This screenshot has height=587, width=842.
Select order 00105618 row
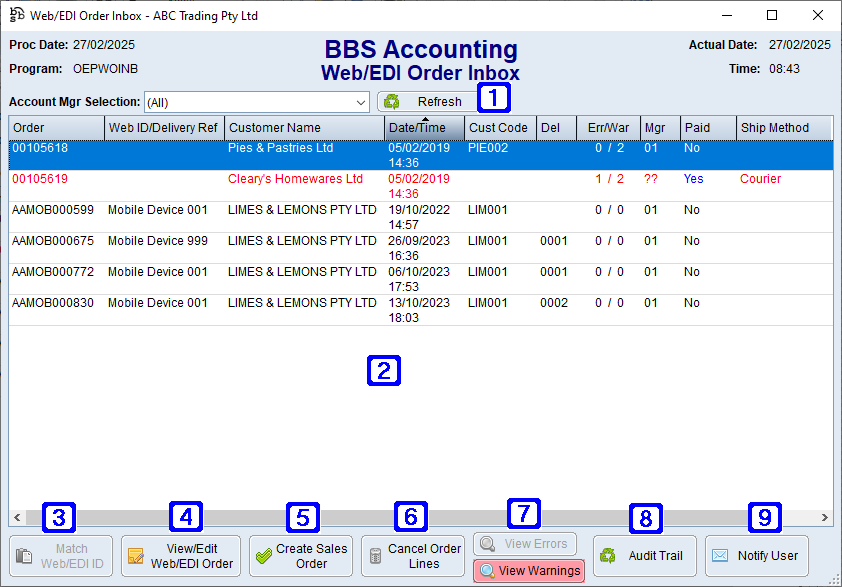tap(420, 155)
